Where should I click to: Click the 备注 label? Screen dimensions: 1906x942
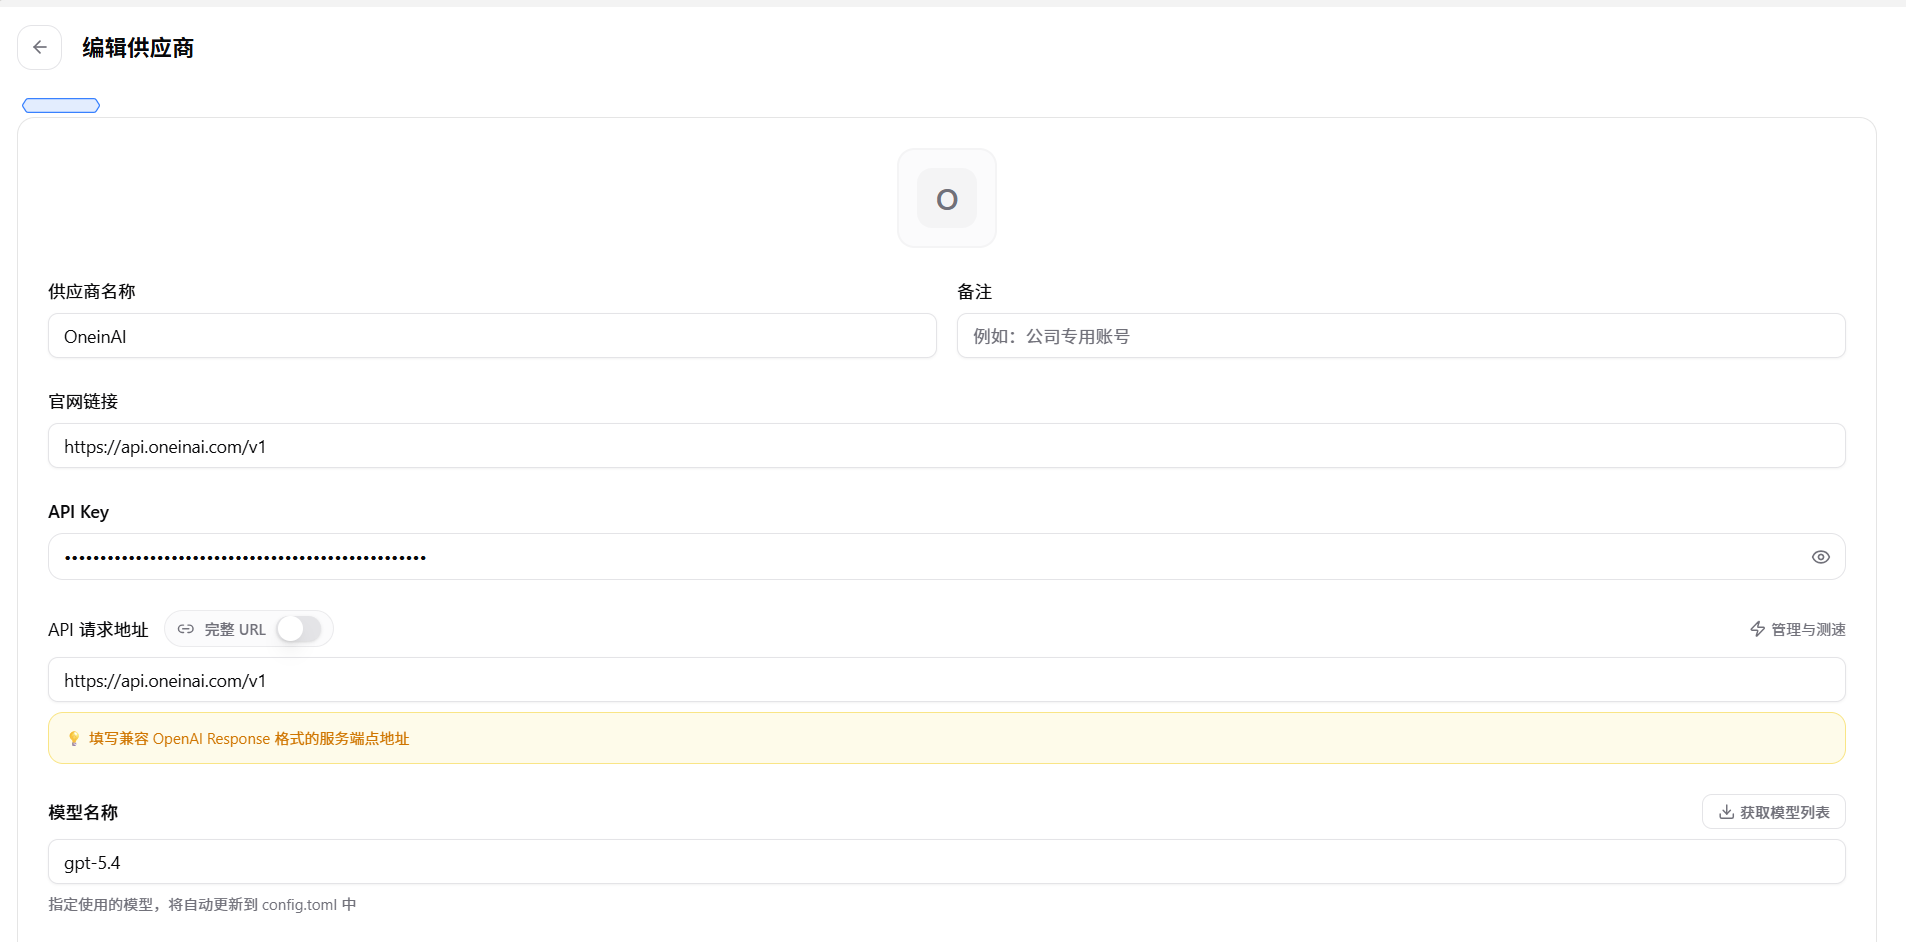tap(974, 292)
